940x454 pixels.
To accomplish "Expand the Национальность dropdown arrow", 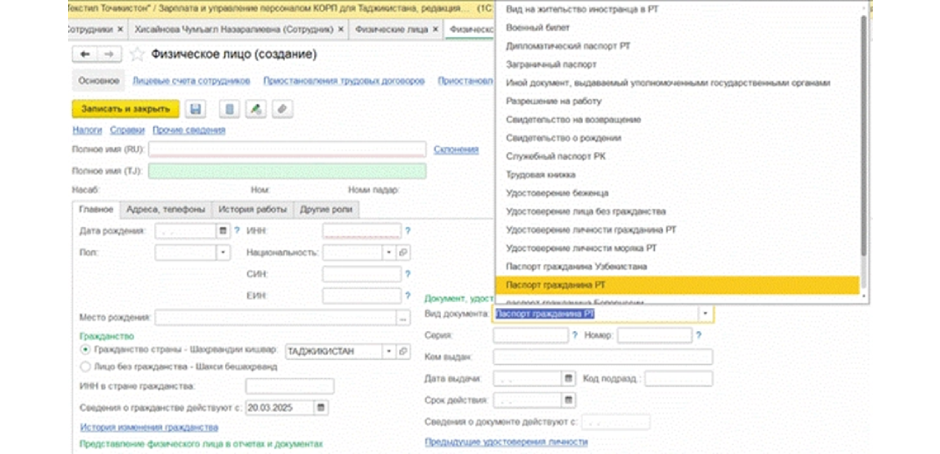I will (390, 252).
